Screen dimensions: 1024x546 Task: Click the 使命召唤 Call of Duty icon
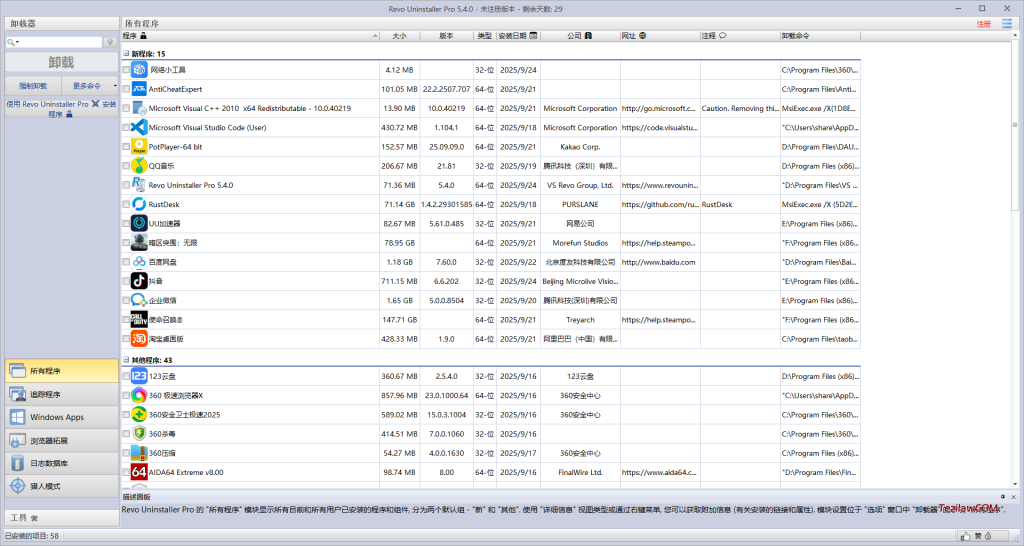coord(139,319)
